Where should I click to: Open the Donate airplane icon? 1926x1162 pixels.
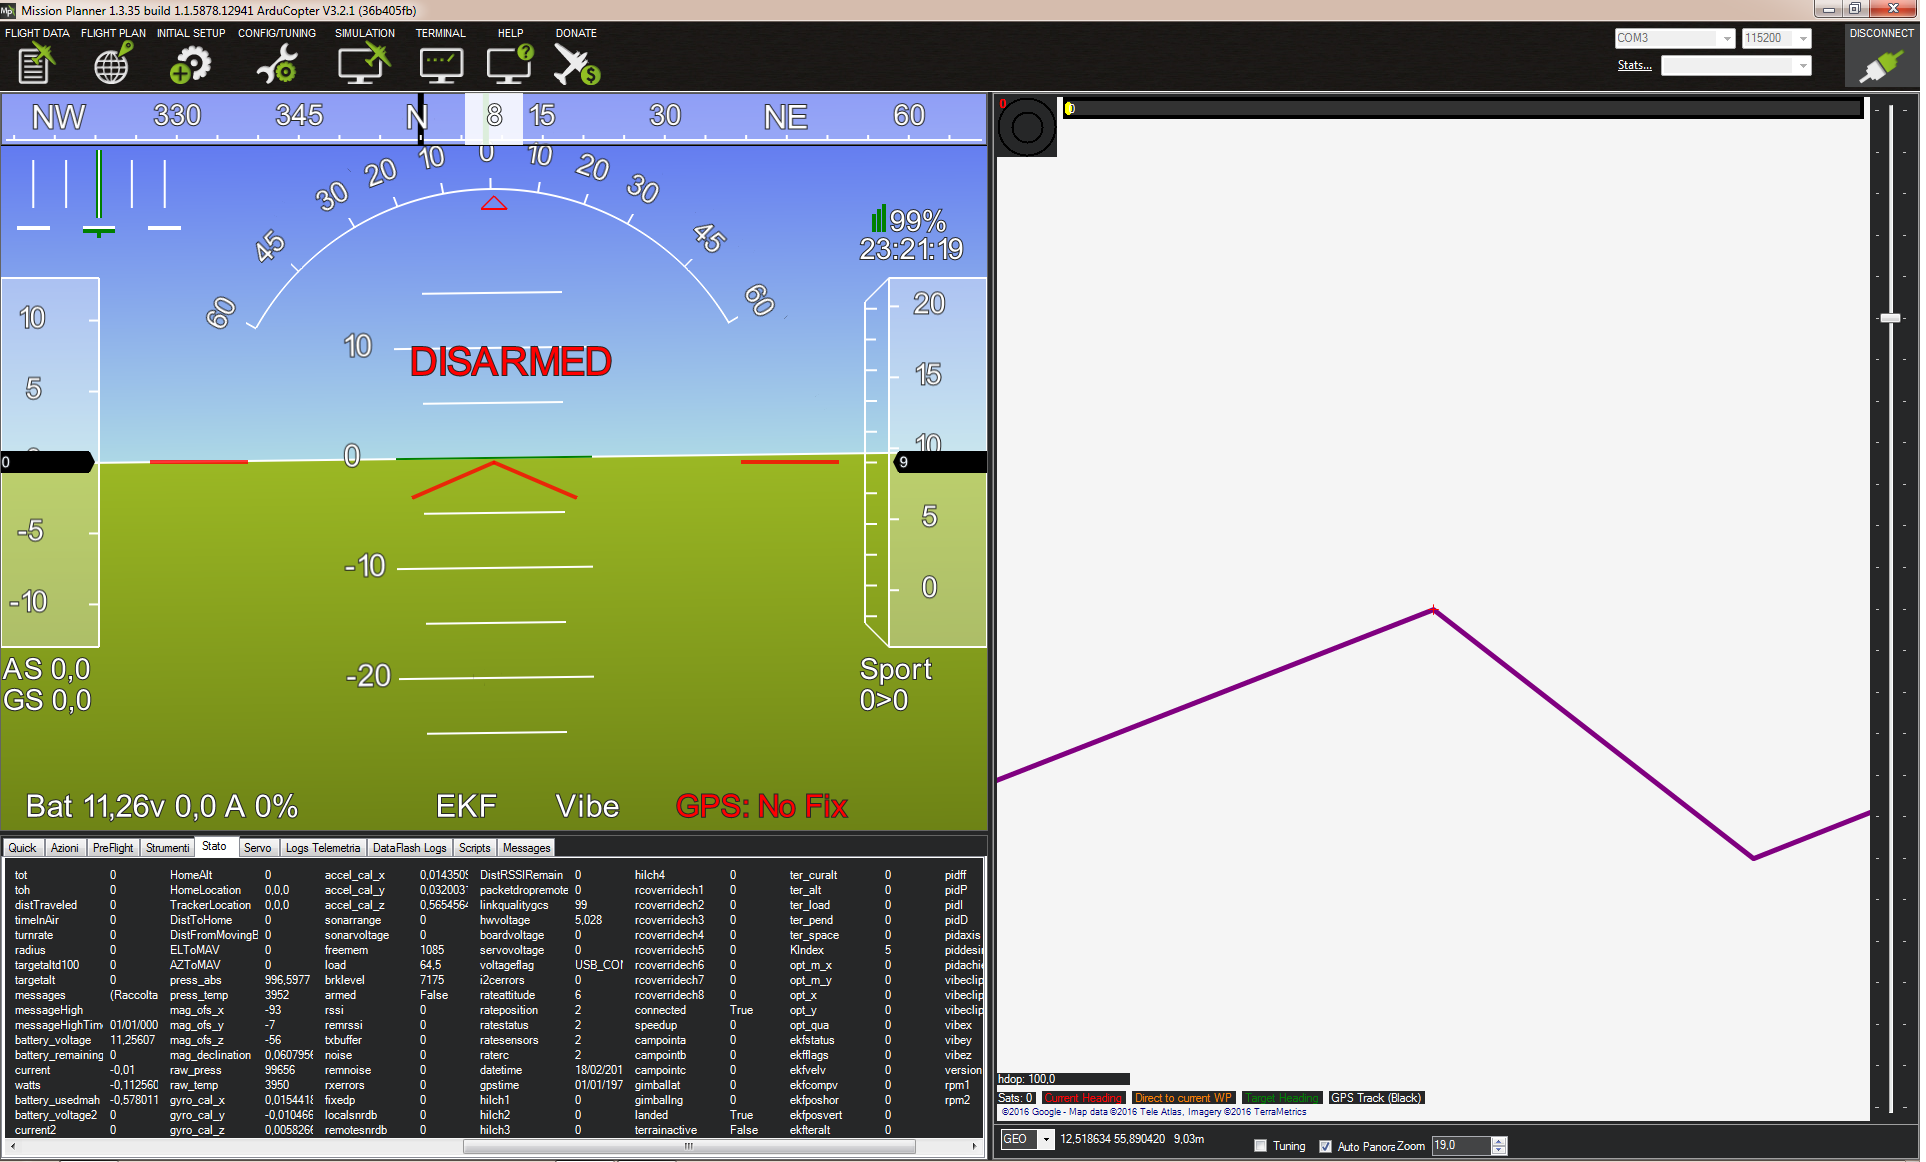pos(576,66)
